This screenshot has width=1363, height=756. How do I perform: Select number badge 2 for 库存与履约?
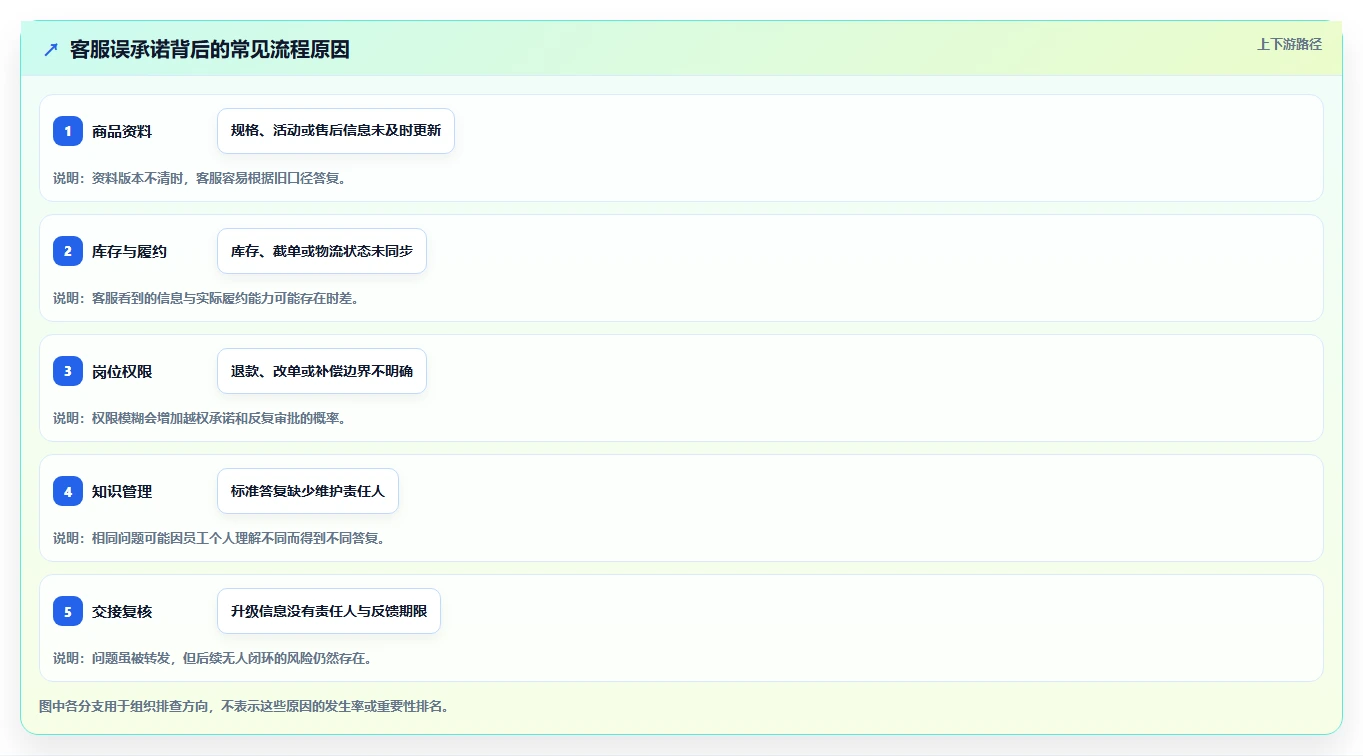pos(68,251)
